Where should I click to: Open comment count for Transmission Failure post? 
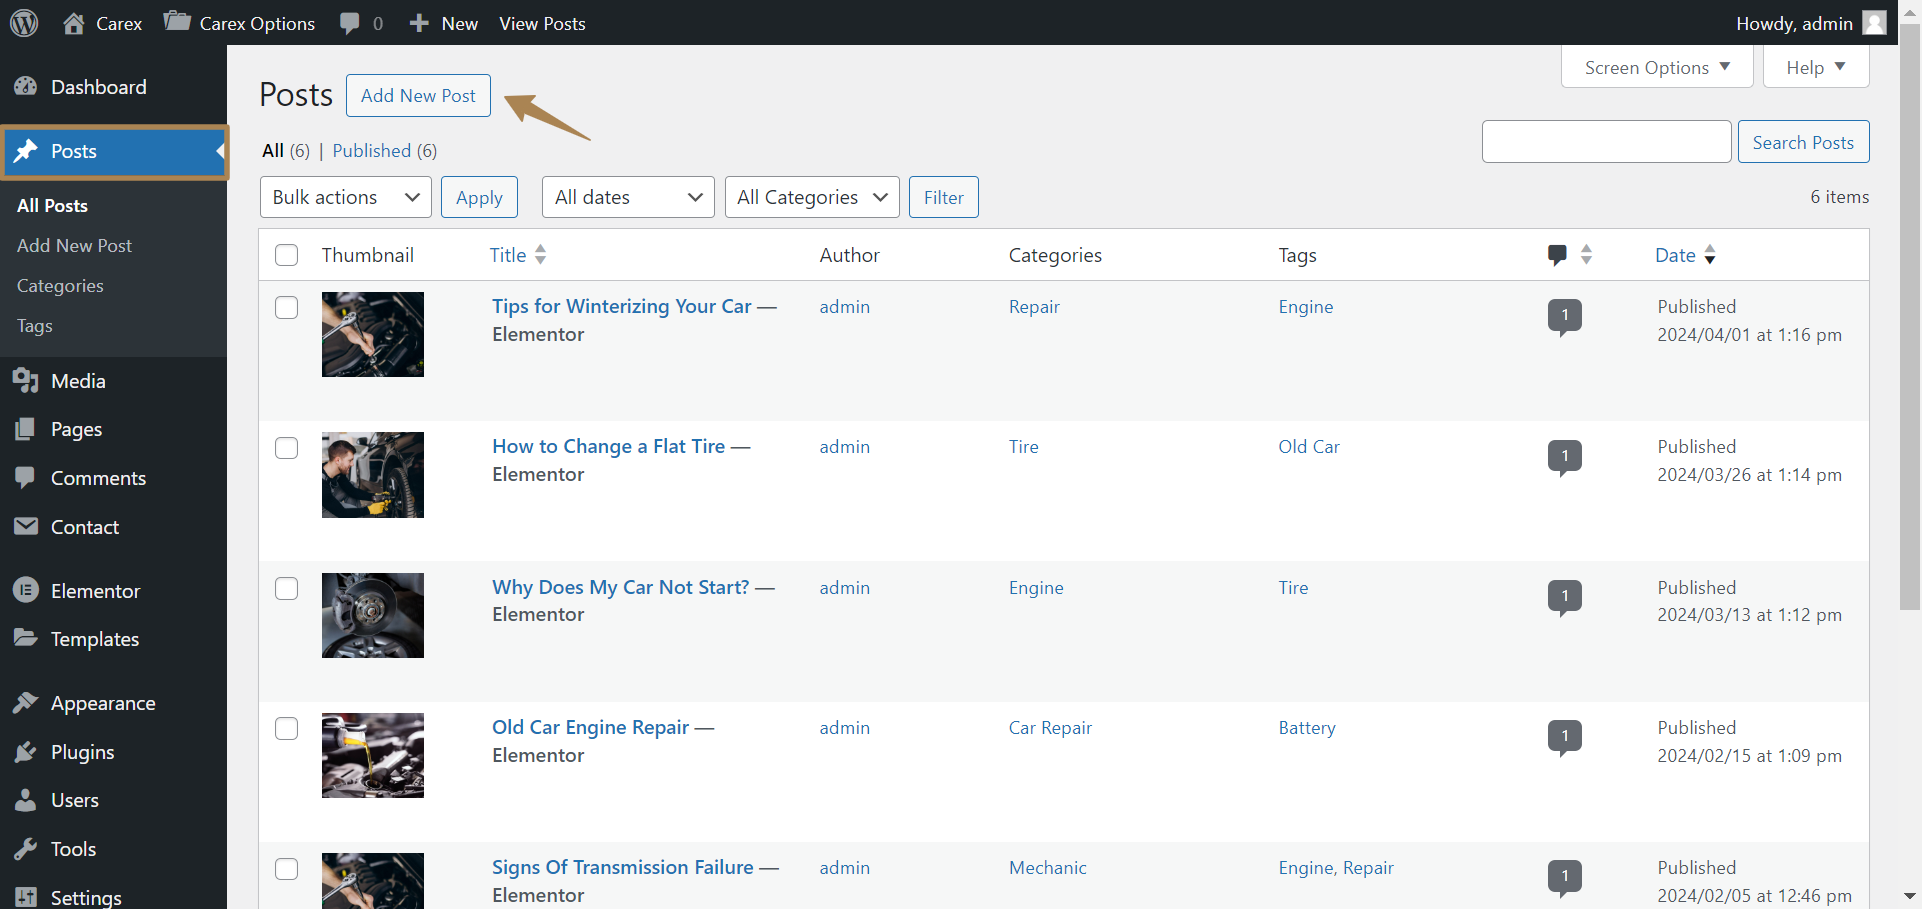[x=1565, y=878]
